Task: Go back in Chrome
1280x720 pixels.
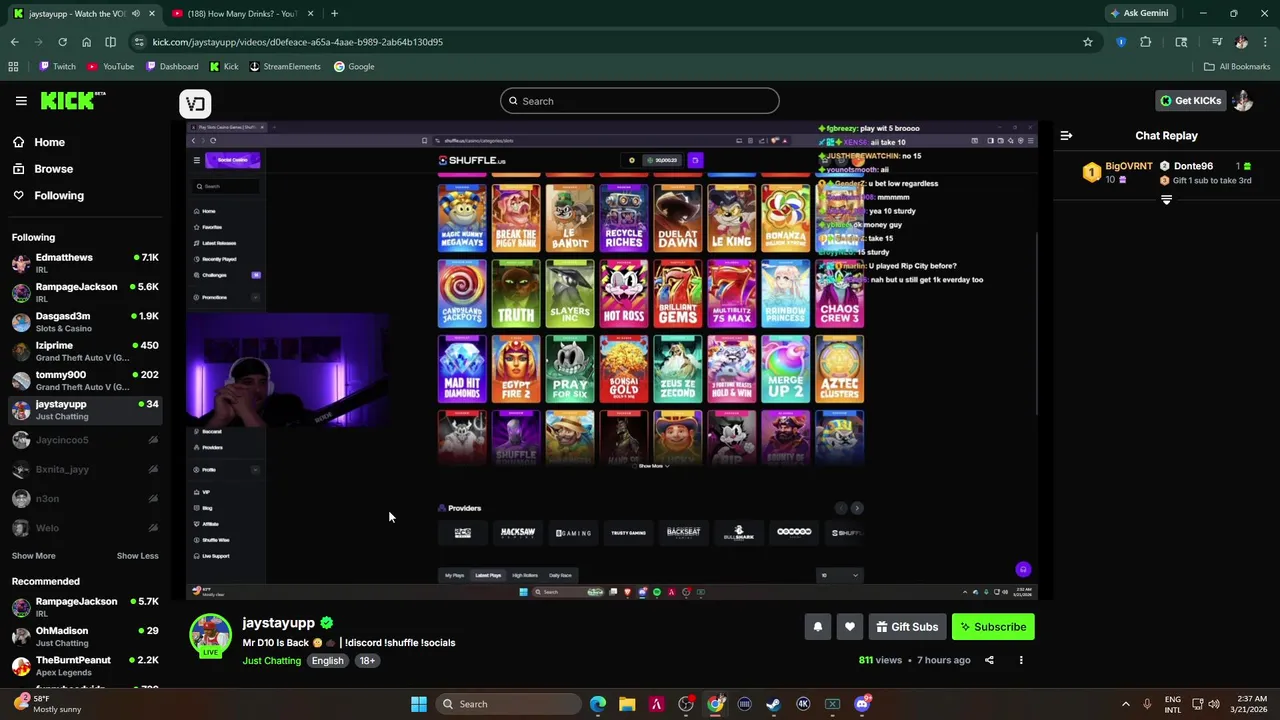Action: point(14,42)
